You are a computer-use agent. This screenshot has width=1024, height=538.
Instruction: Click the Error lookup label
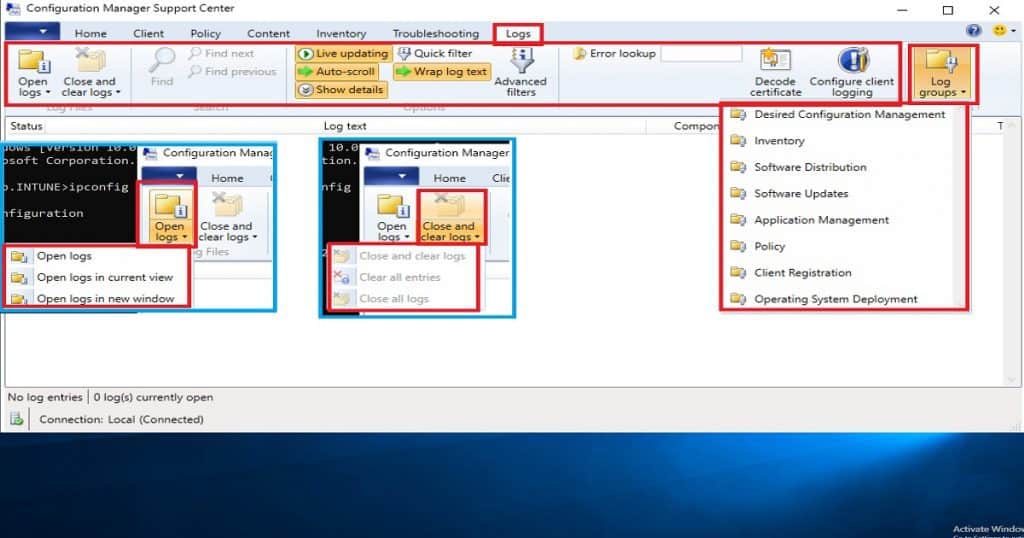point(622,54)
